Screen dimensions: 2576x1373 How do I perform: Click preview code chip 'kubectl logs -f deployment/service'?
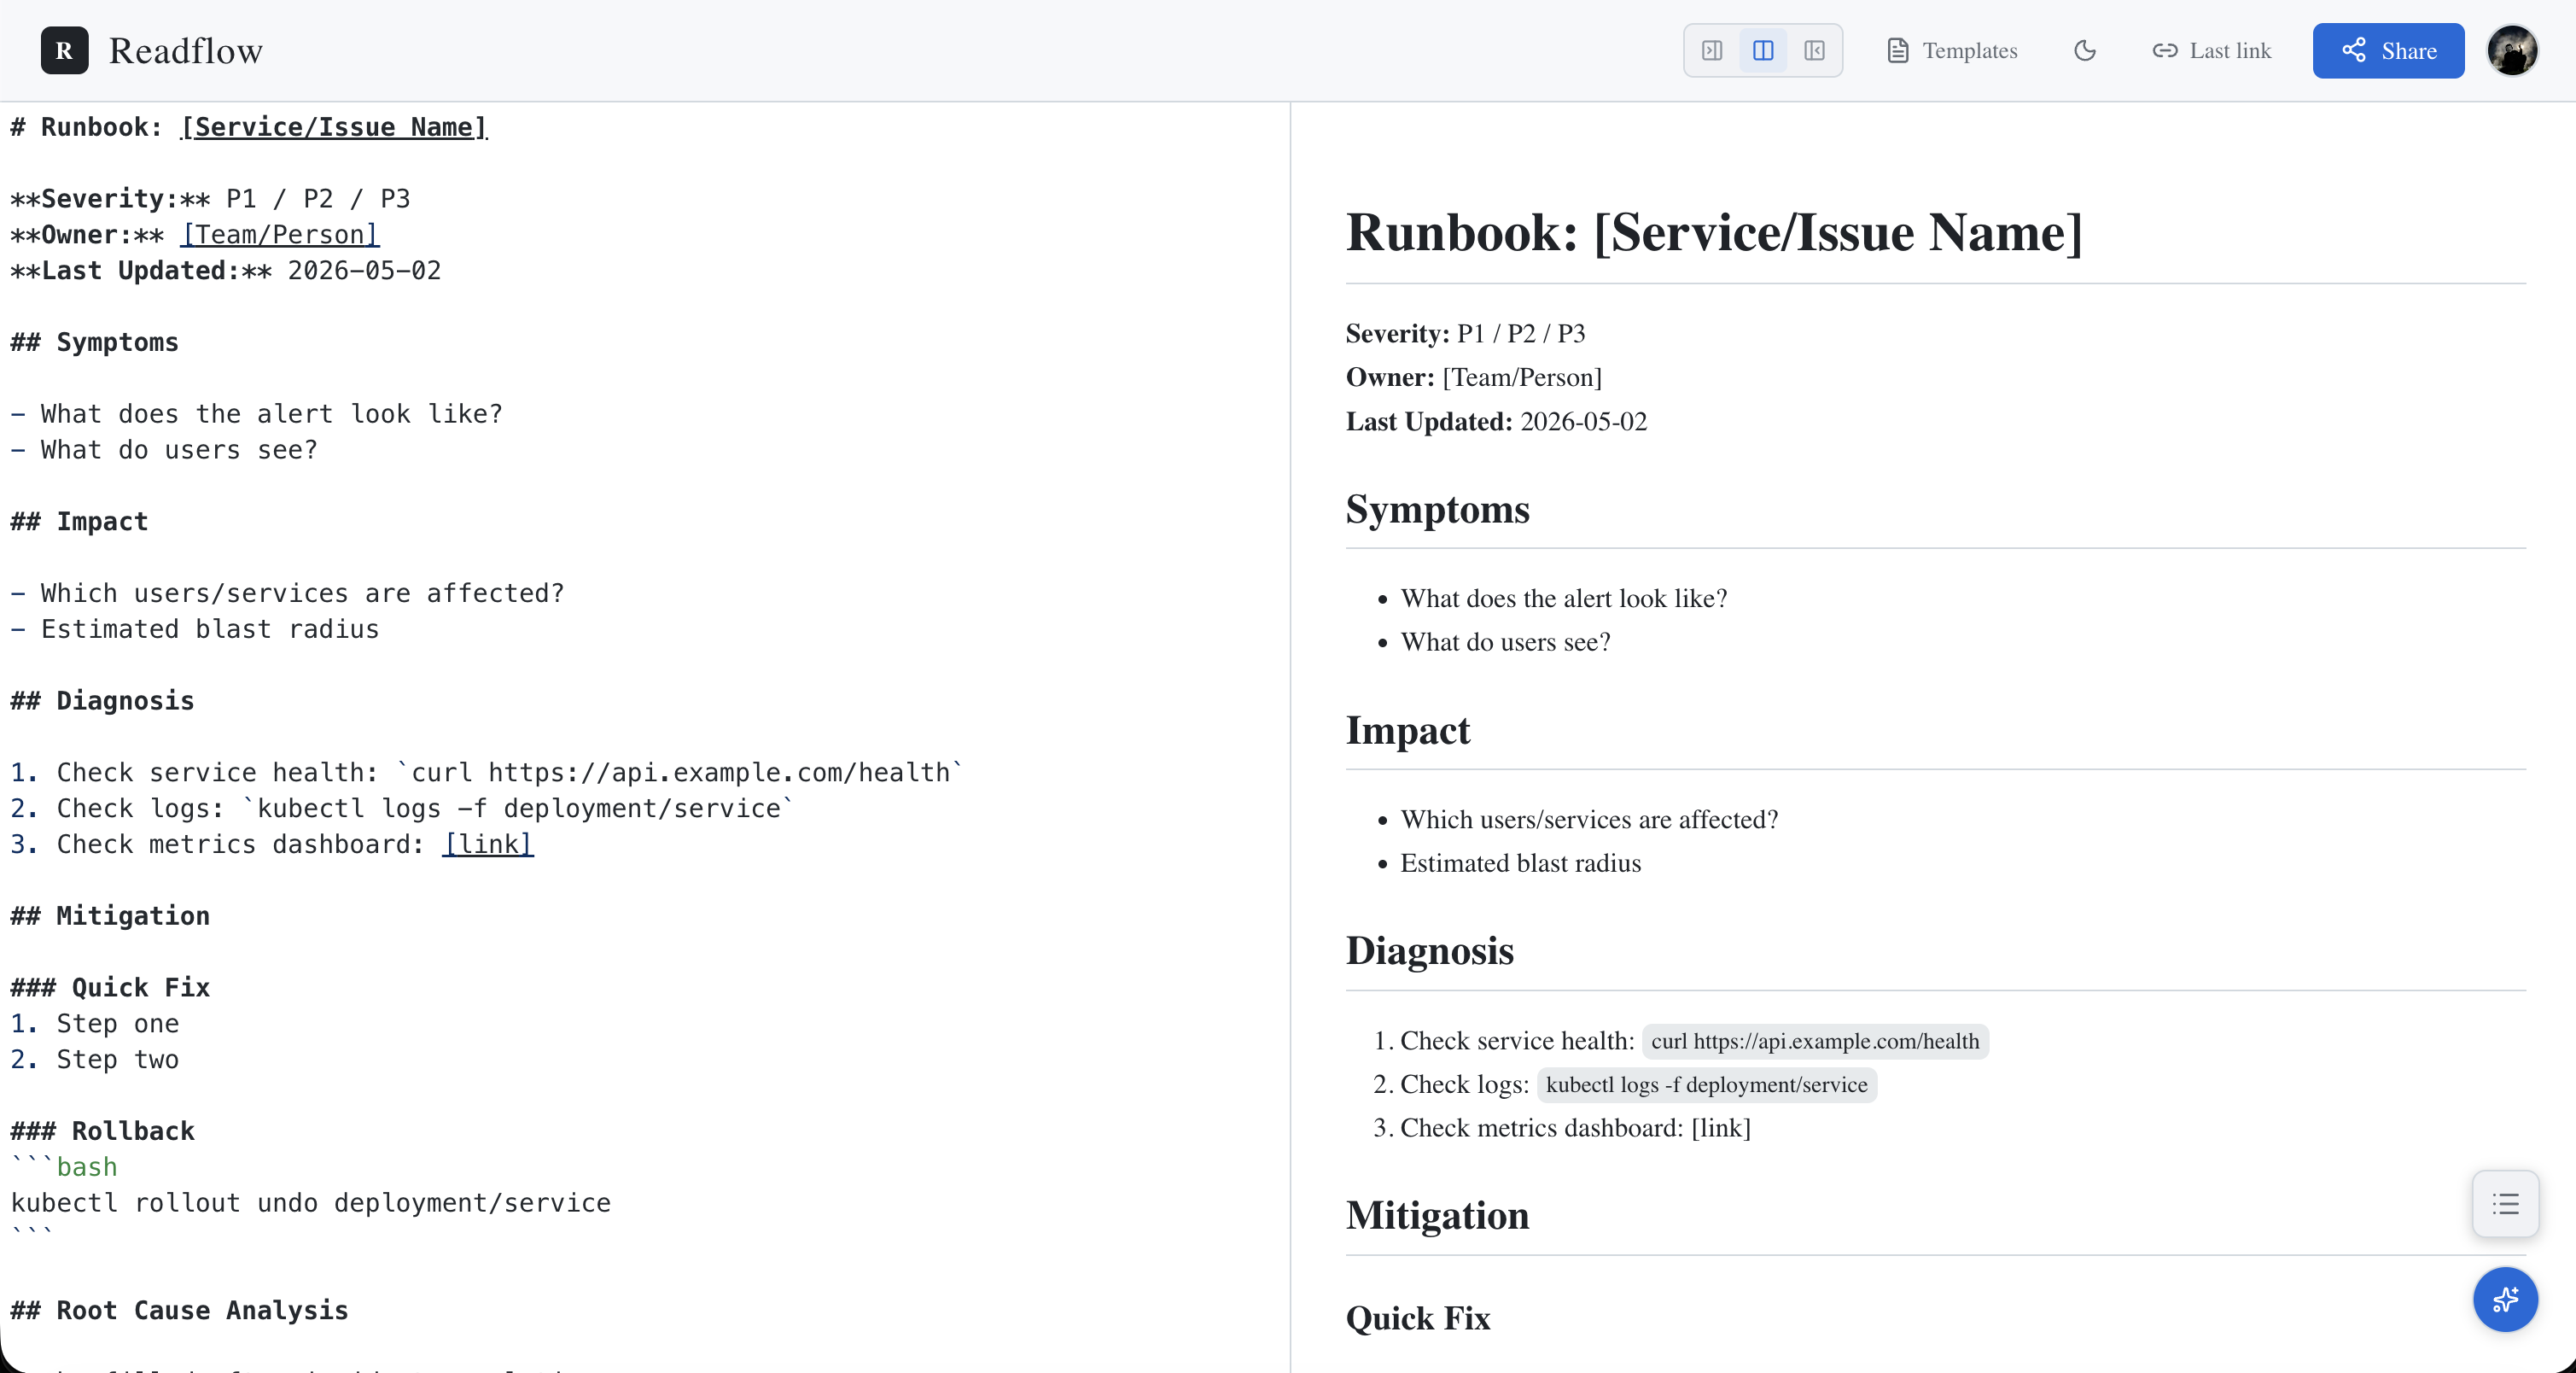click(1706, 1084)
